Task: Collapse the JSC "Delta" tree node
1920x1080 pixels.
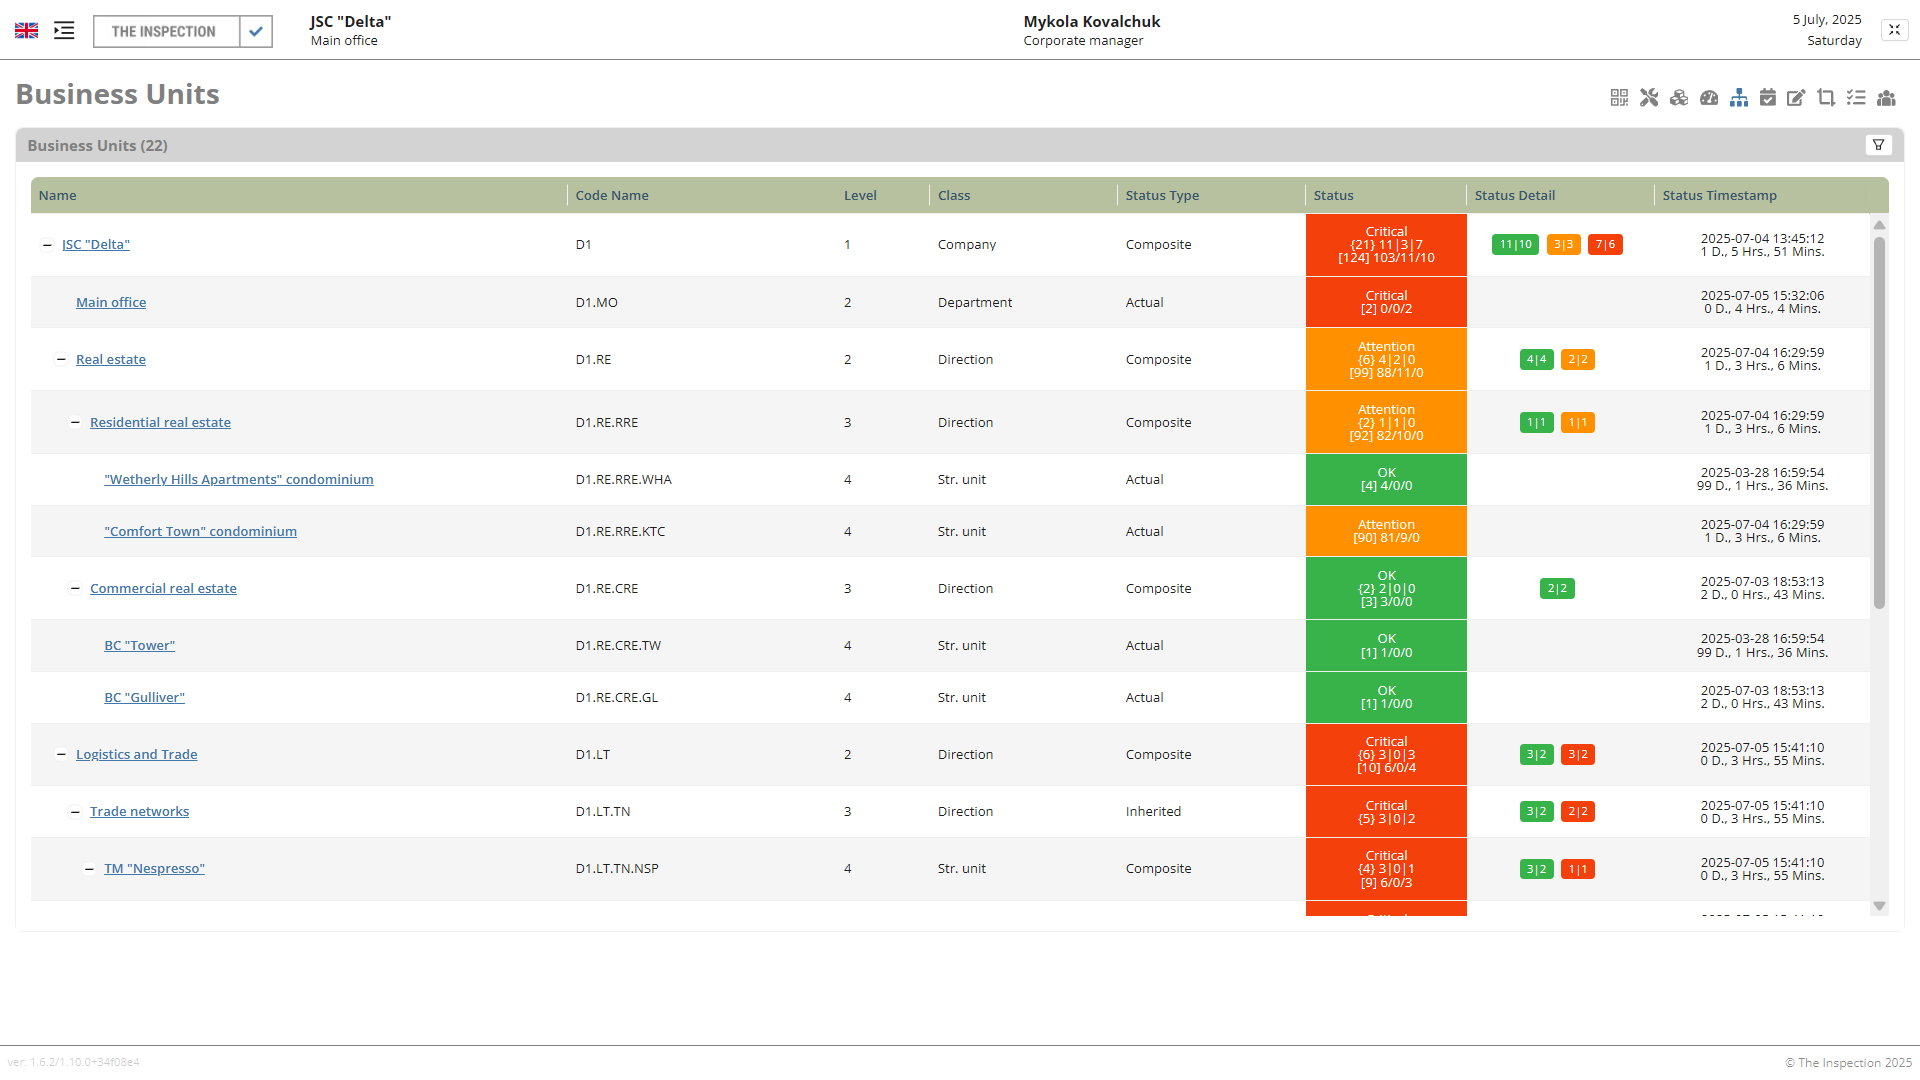Action: pos(47,245)
